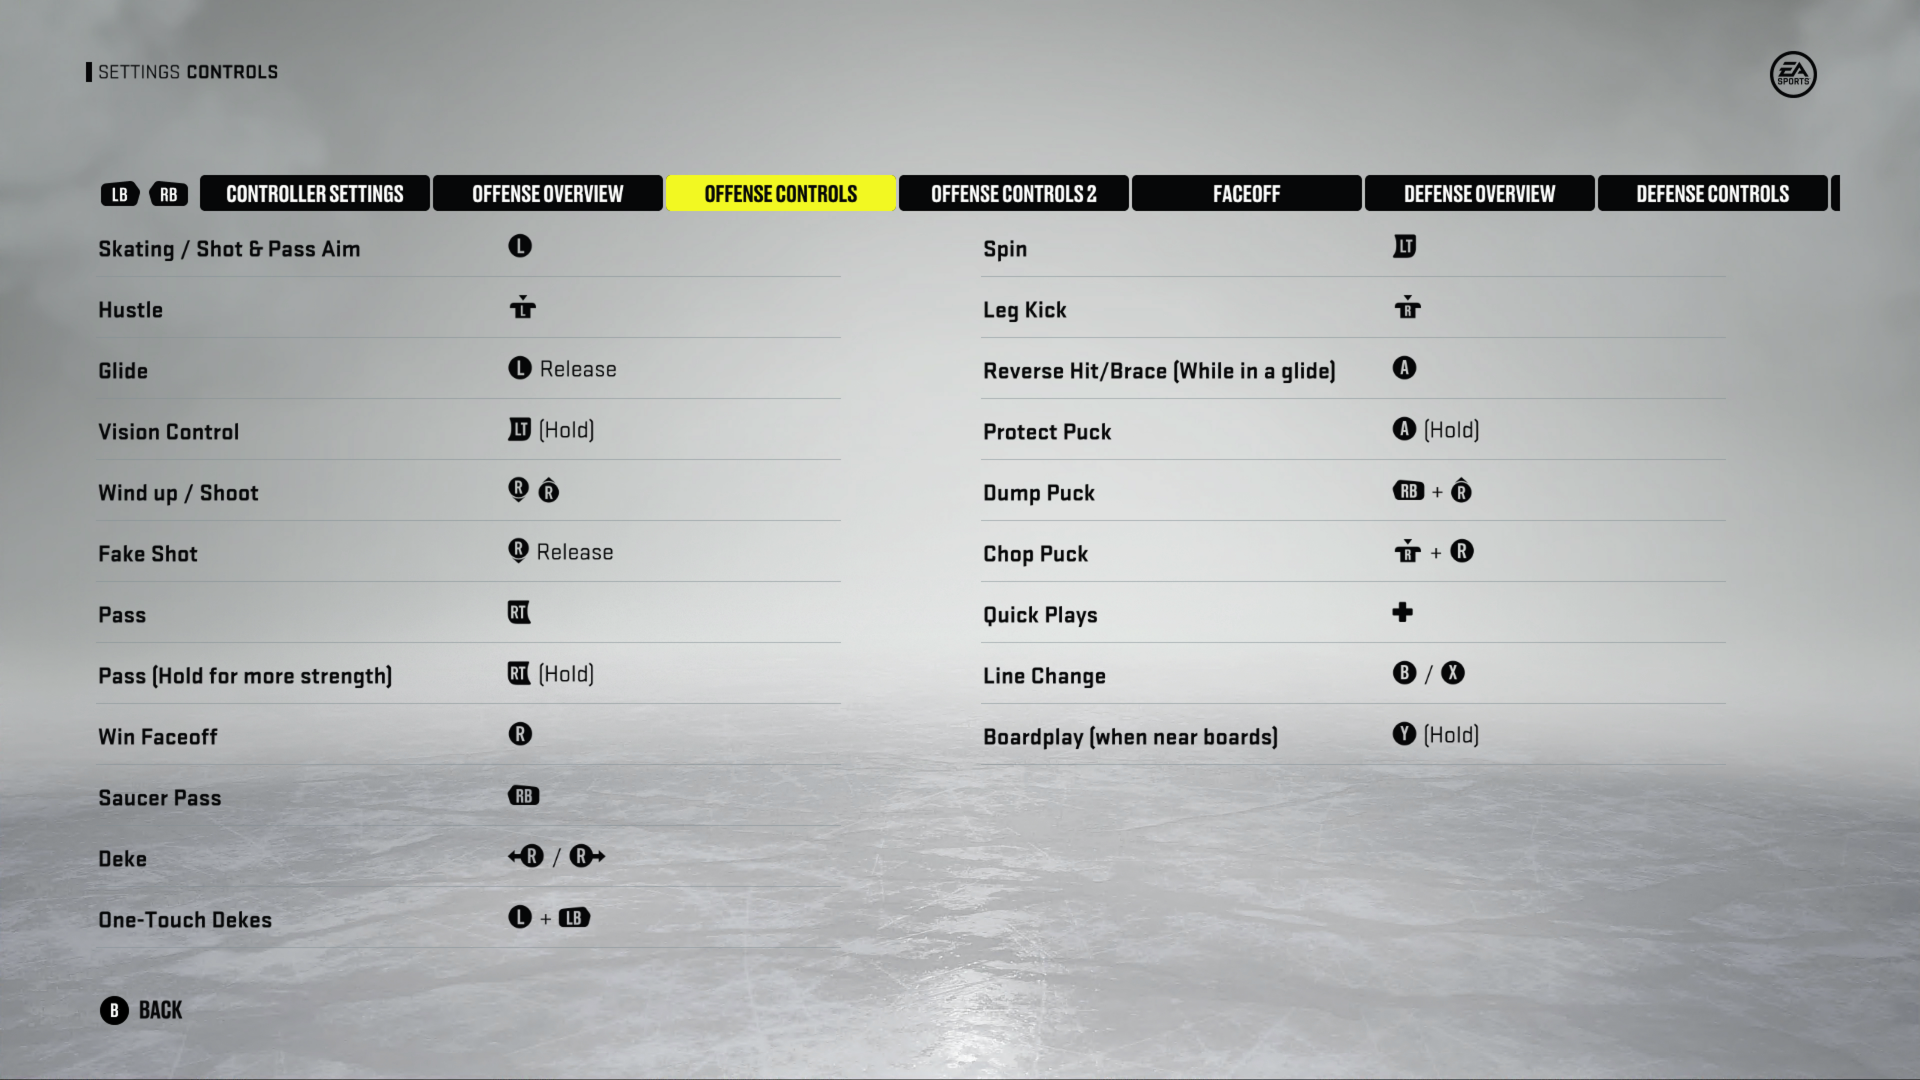Screen dimensions: 1920x1080
Task: Click the A button protect puck icon
Action: [x=1404, y=430]
